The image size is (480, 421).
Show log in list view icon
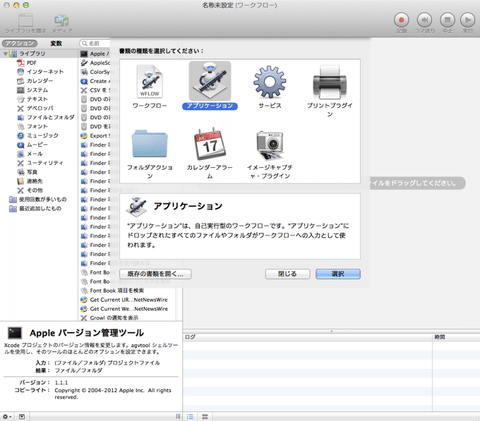pos(190,416)
